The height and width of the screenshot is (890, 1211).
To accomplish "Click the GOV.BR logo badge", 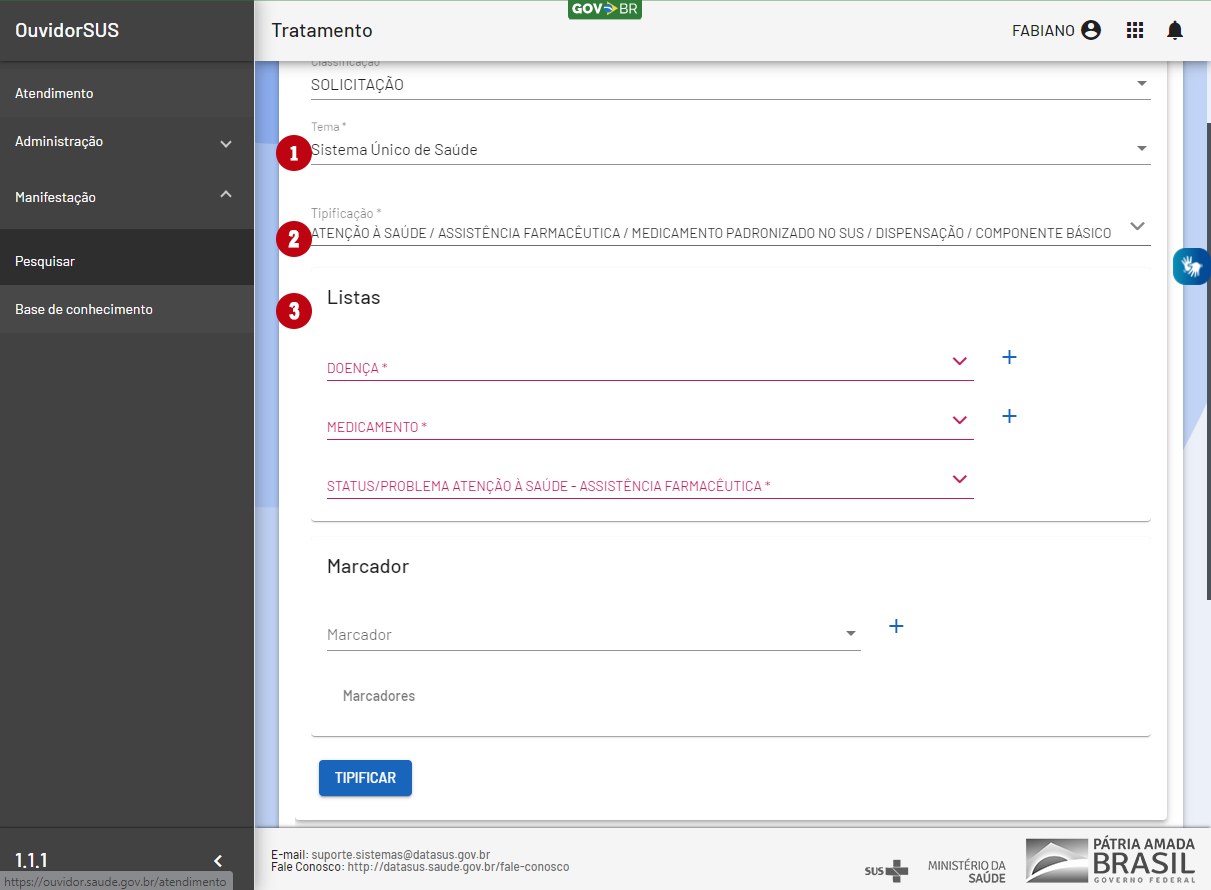I will point(604,9).
